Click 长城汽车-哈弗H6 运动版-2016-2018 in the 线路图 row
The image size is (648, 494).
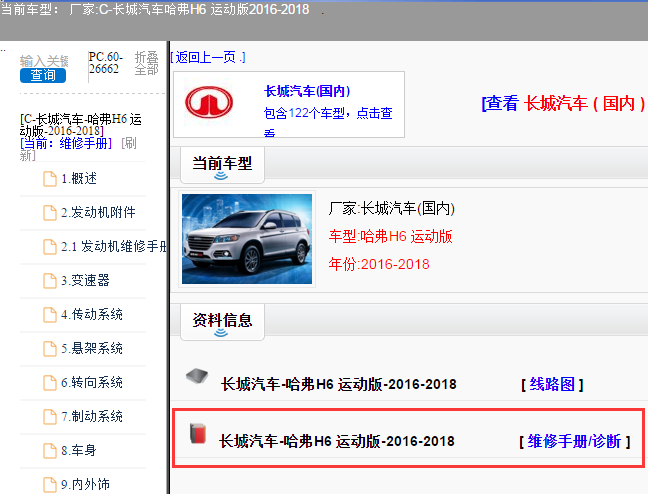(x=339, y=384)
